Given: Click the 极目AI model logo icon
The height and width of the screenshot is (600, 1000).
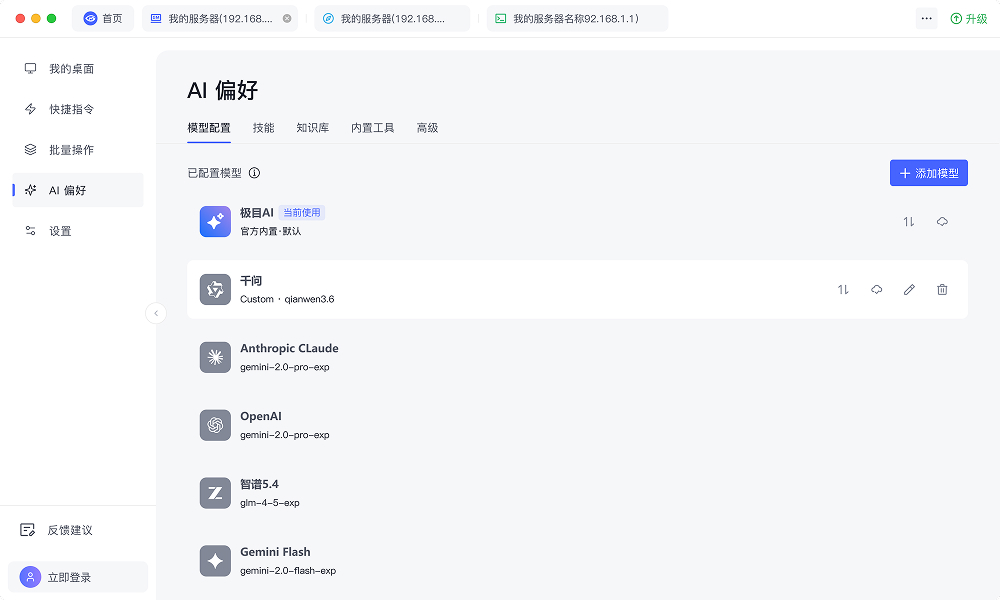Looking at the screenshot, I should (215, 222).
